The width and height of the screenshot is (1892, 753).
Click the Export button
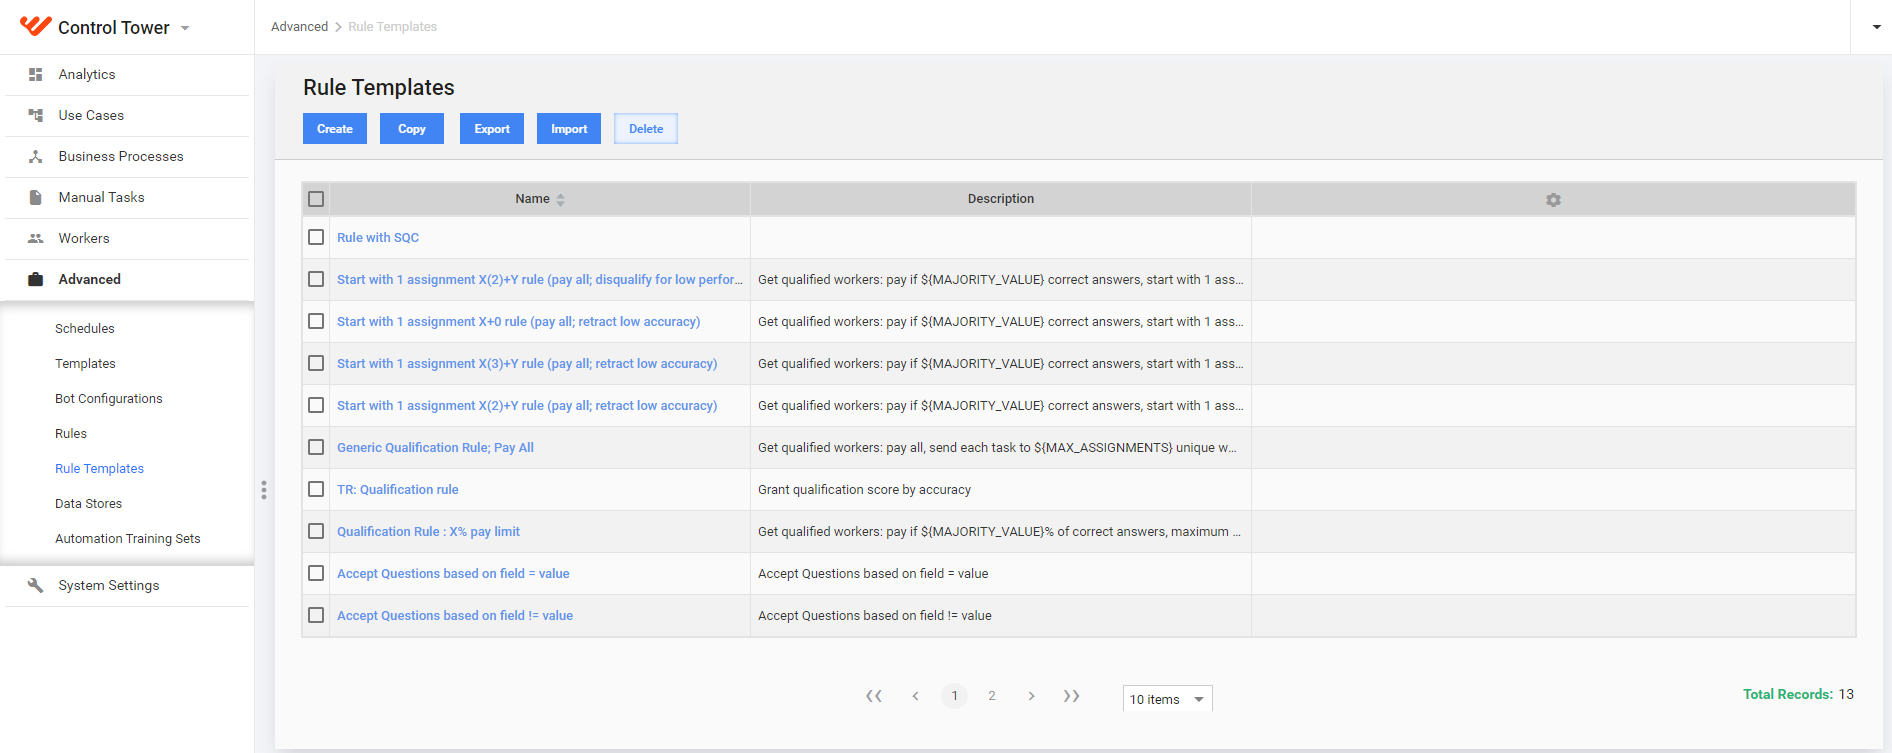coord(492,129)
